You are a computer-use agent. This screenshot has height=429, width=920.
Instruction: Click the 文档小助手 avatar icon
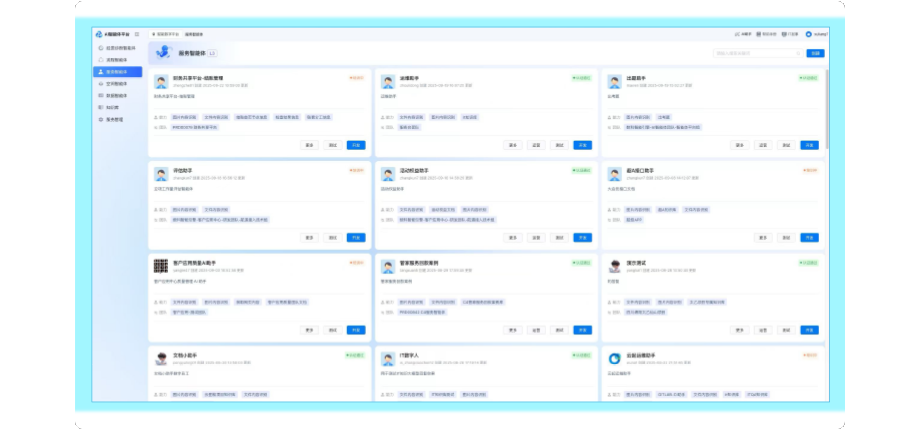click(160, 358)
